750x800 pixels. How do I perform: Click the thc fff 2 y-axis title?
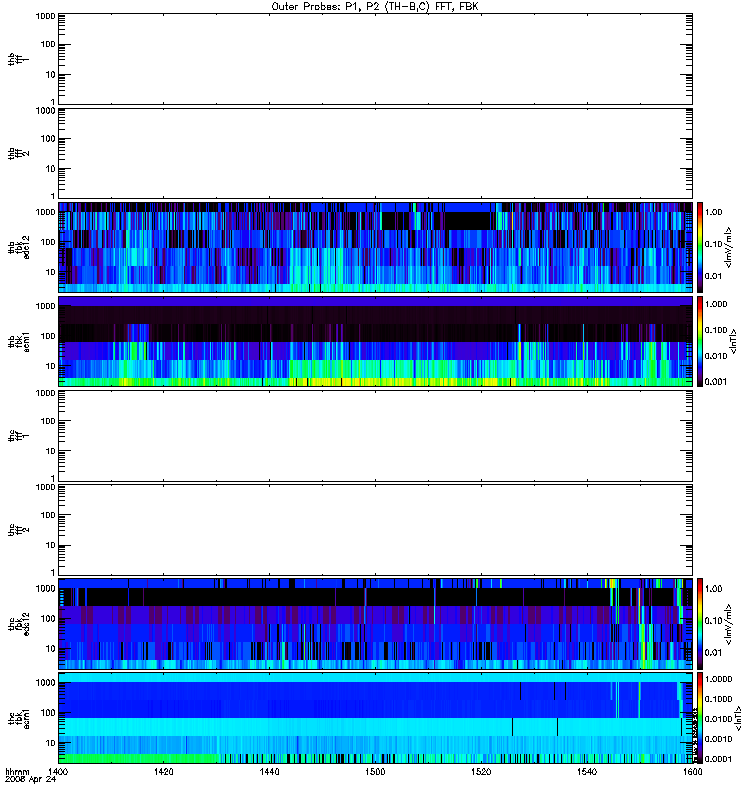[x=18, y=530]
